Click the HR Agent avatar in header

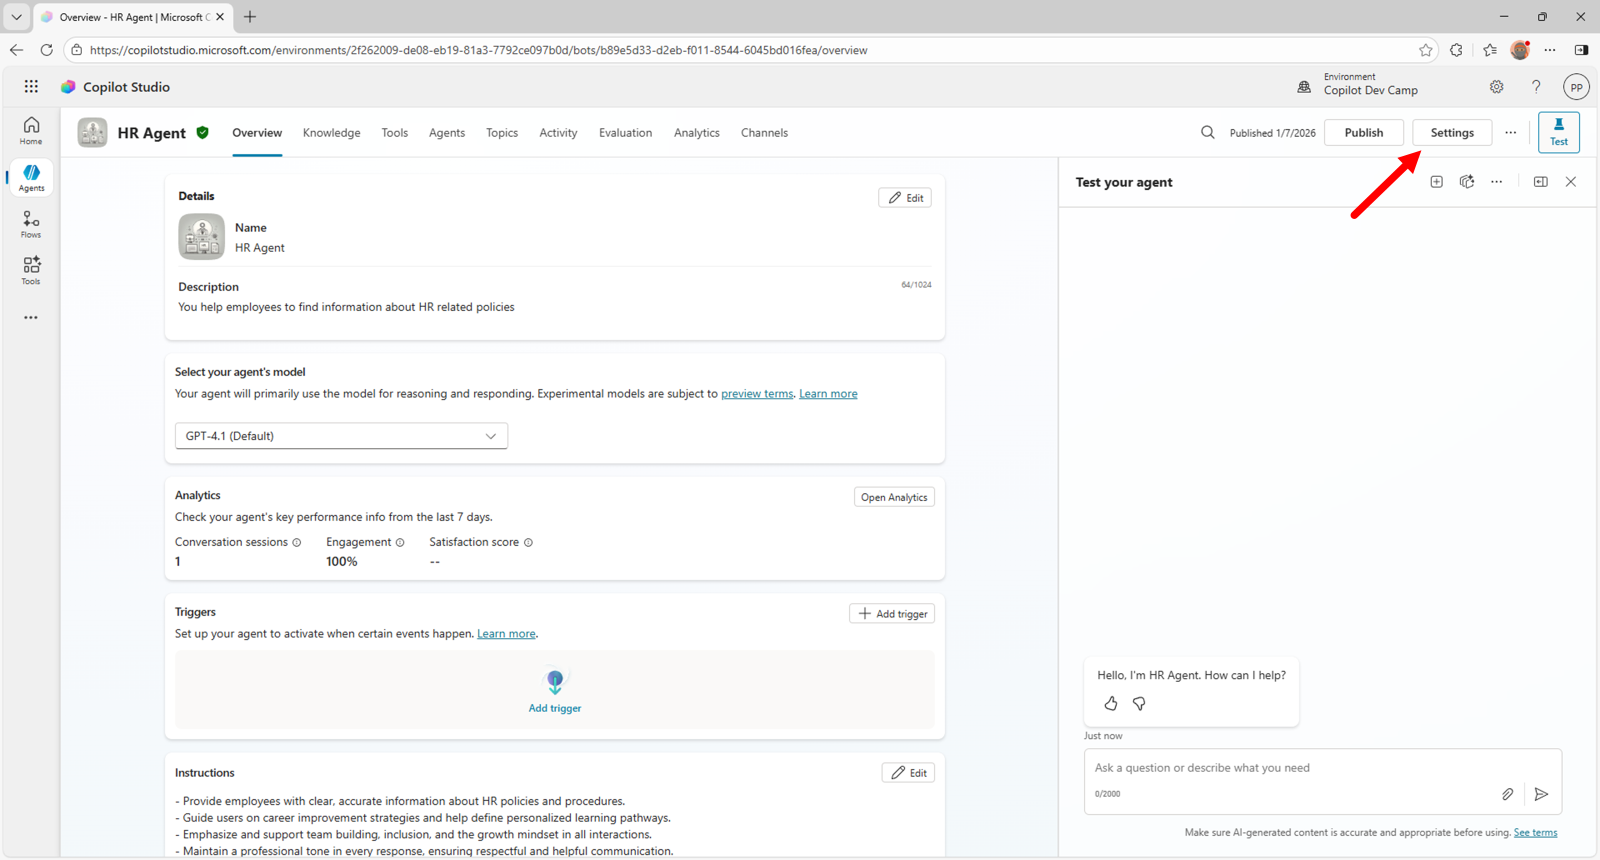coord(92,132)
